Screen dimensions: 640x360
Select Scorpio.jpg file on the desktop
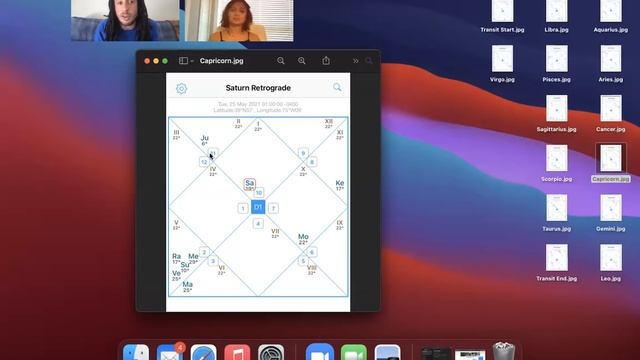click(x=556, y=164)
